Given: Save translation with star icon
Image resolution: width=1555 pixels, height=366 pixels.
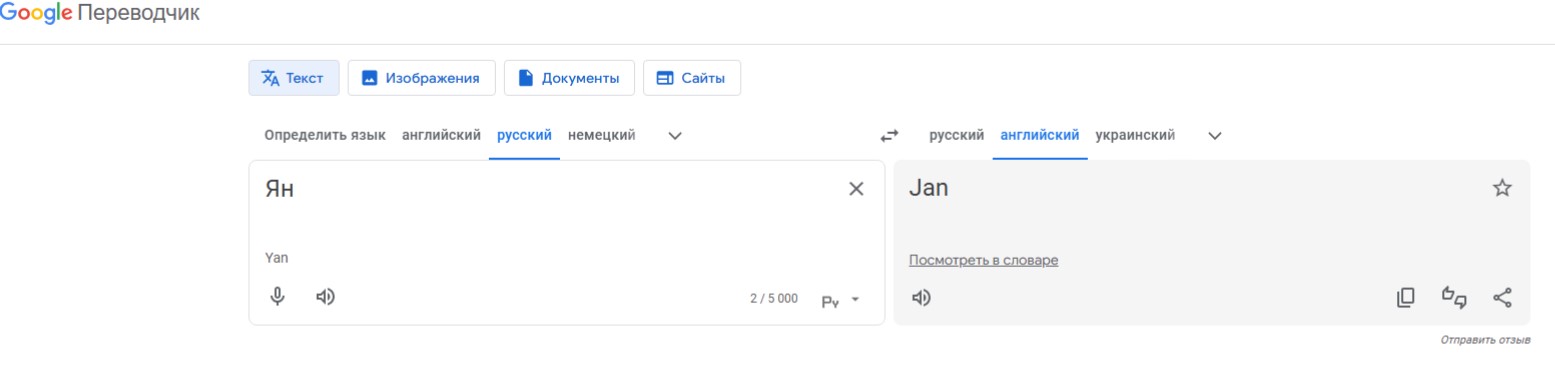Looking at the screenshot, I should tap(1502, 188).
